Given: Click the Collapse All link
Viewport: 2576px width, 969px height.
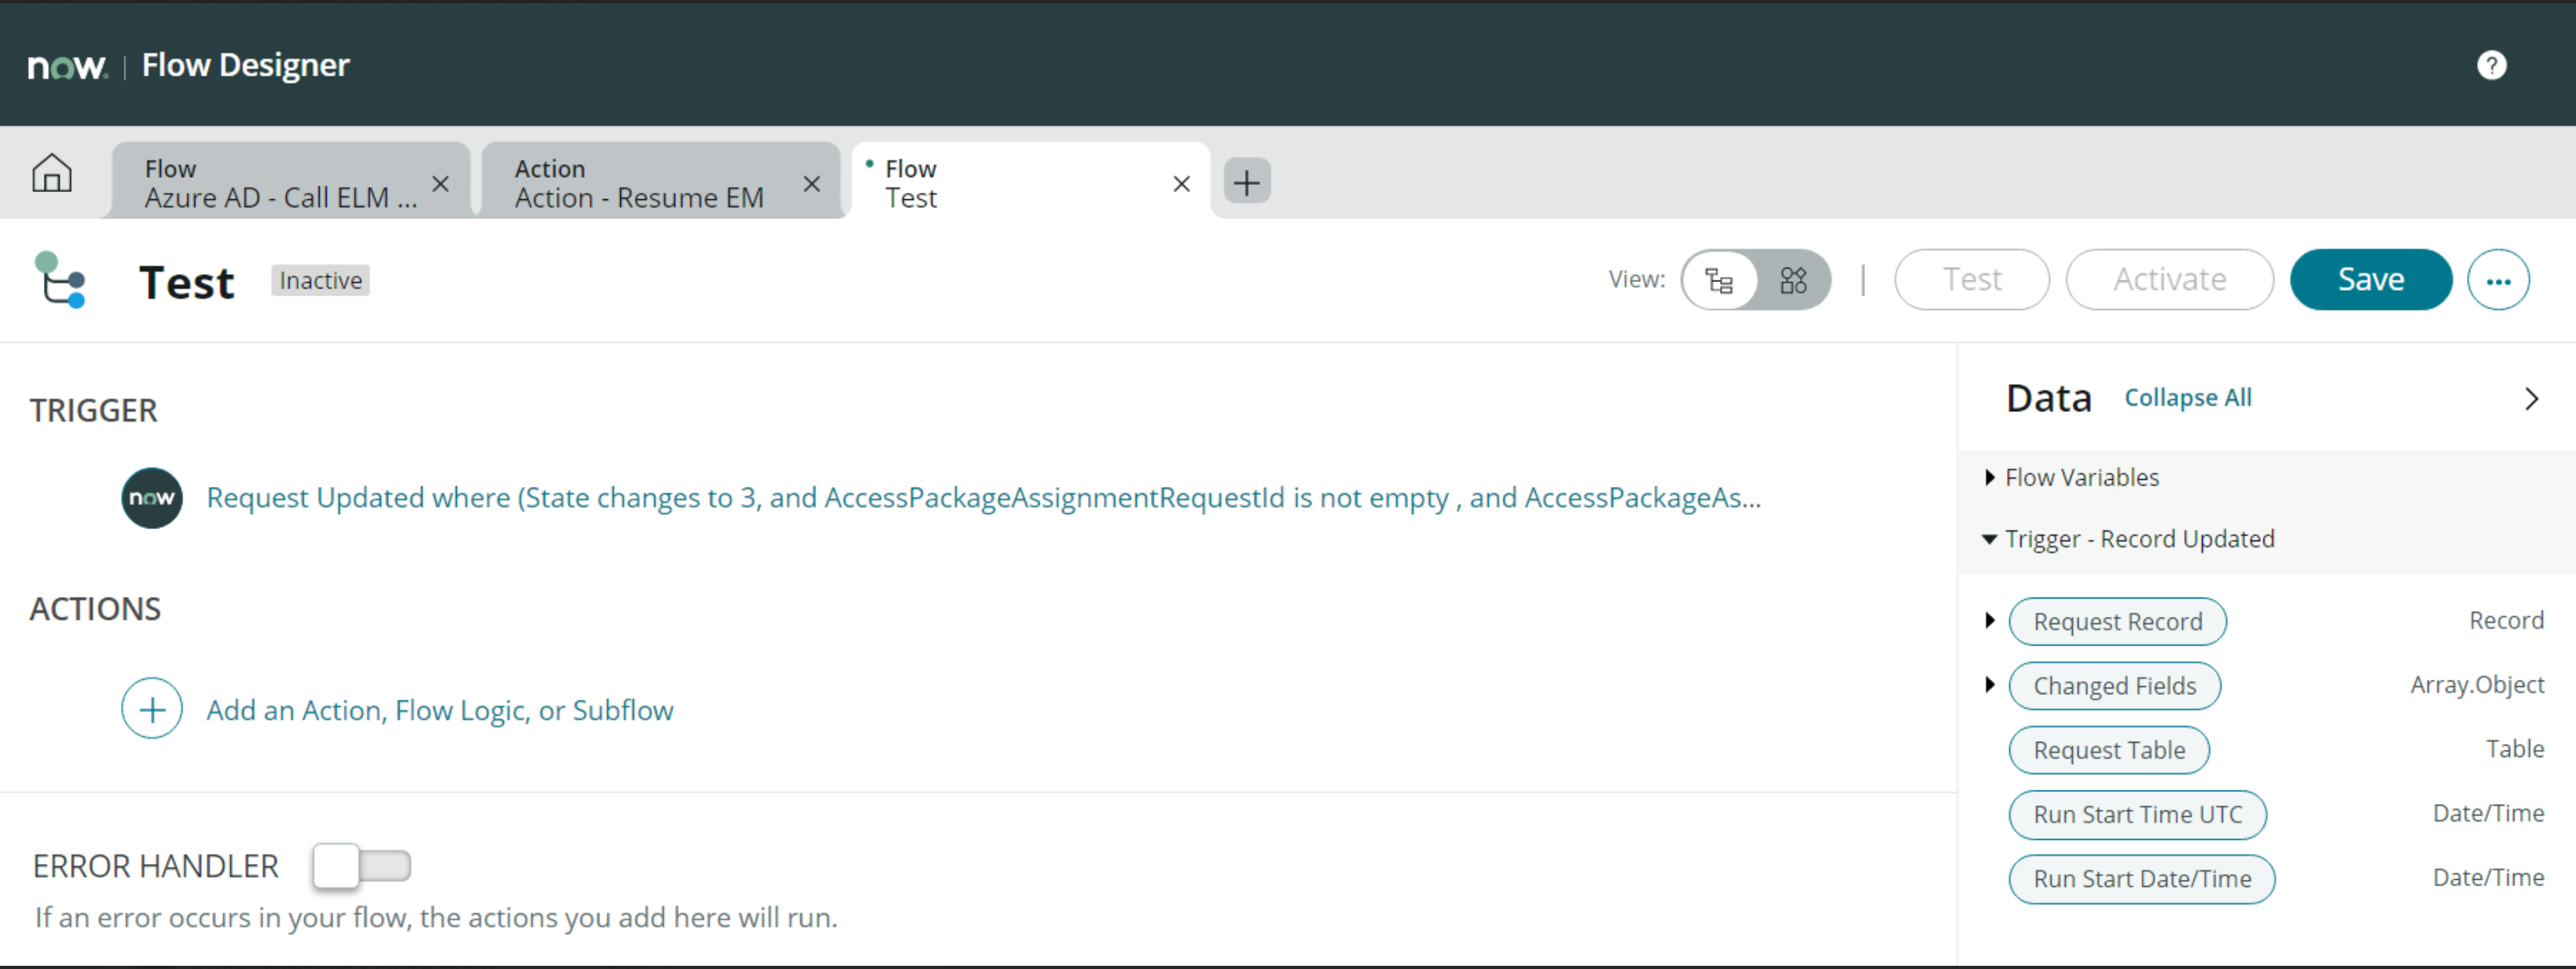Looking at the screenshot, I should coord(2187,398).
